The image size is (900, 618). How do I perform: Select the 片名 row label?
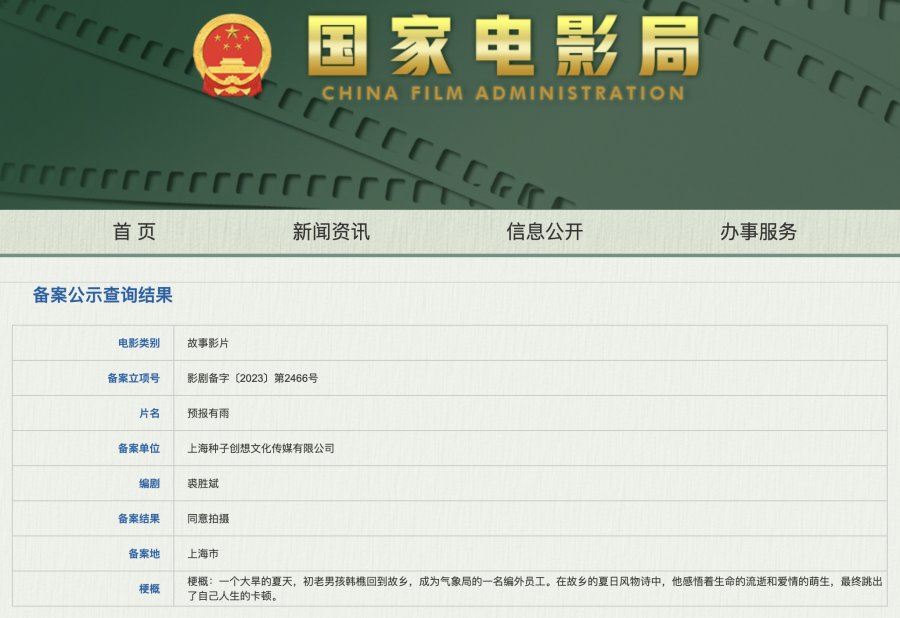click(149, 413)
